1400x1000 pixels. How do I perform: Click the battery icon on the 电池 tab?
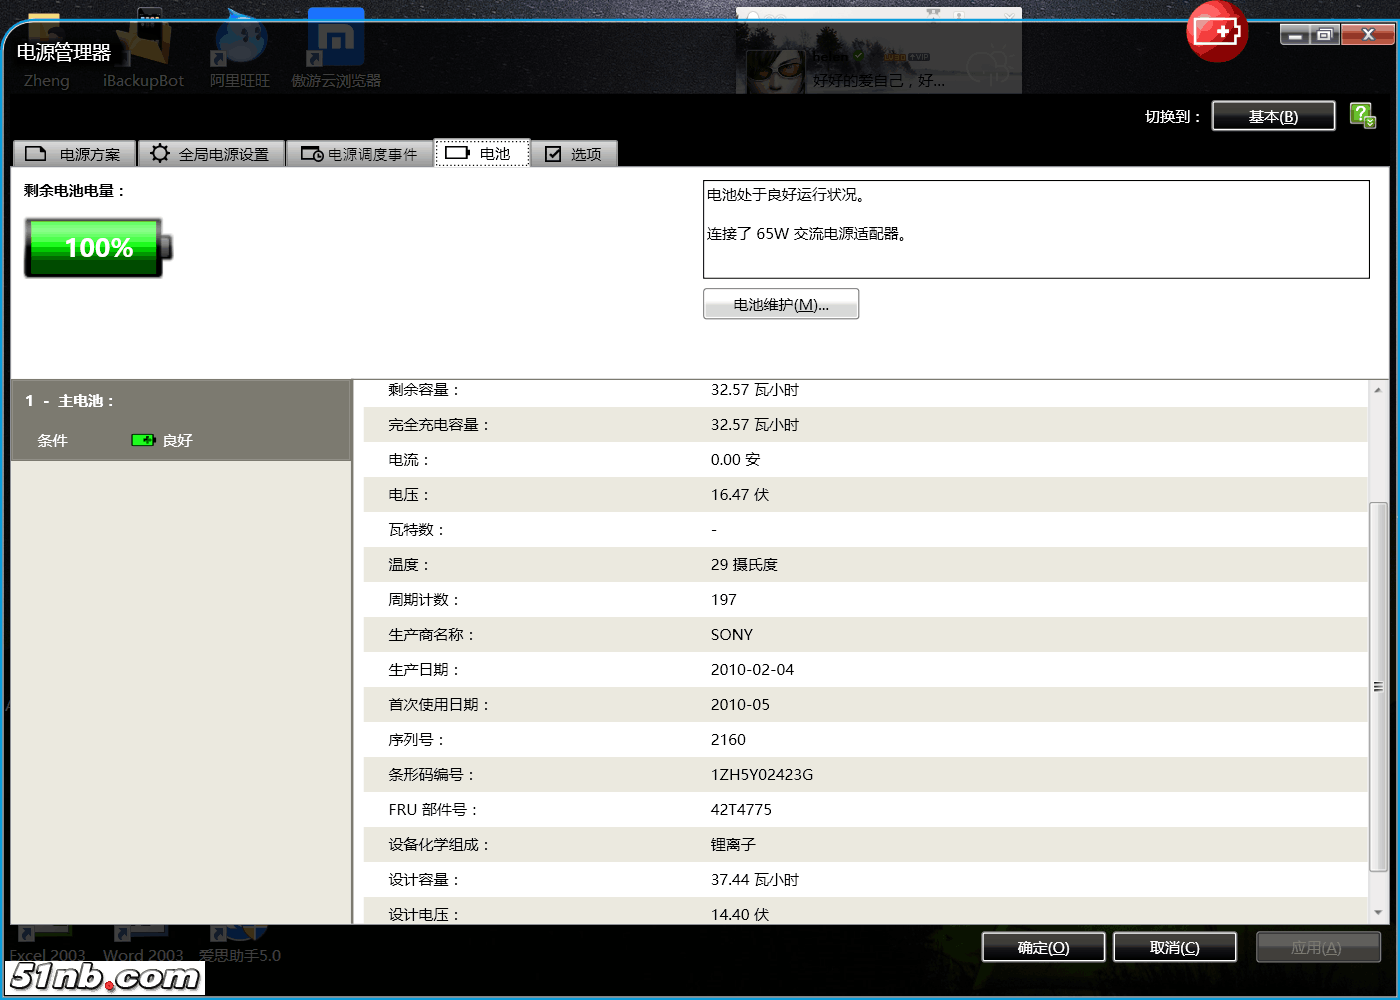click(x=457, y=154)
